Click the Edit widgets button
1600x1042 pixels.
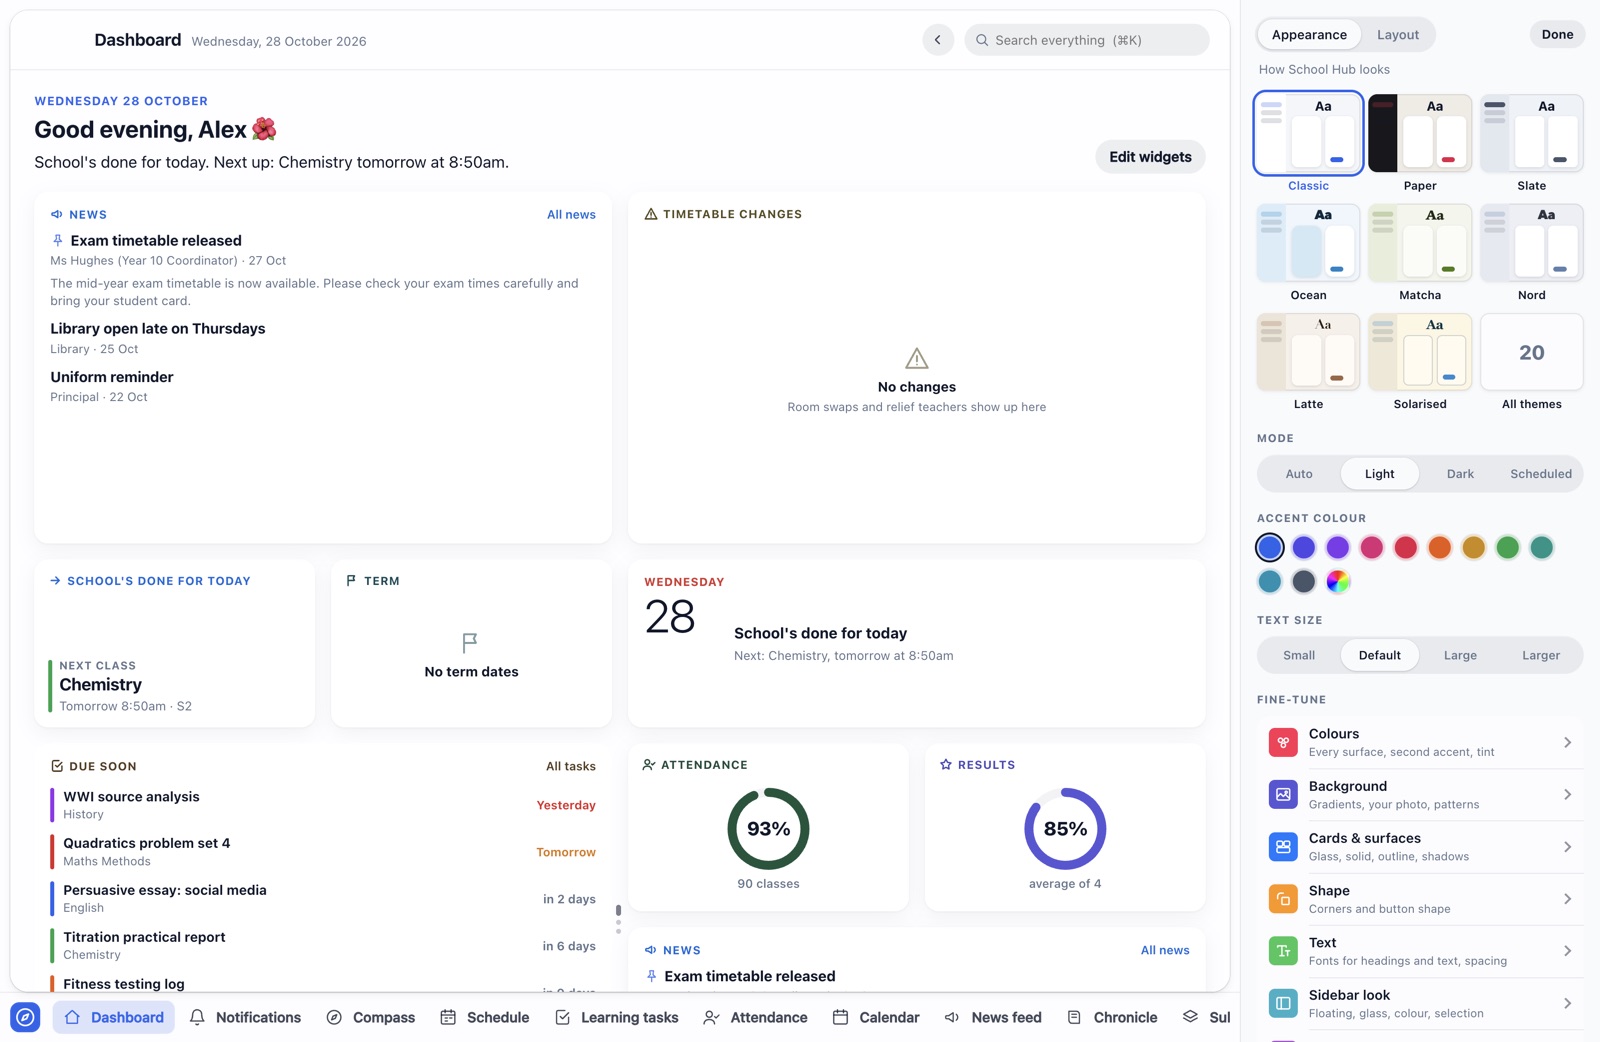point(1150,157)
